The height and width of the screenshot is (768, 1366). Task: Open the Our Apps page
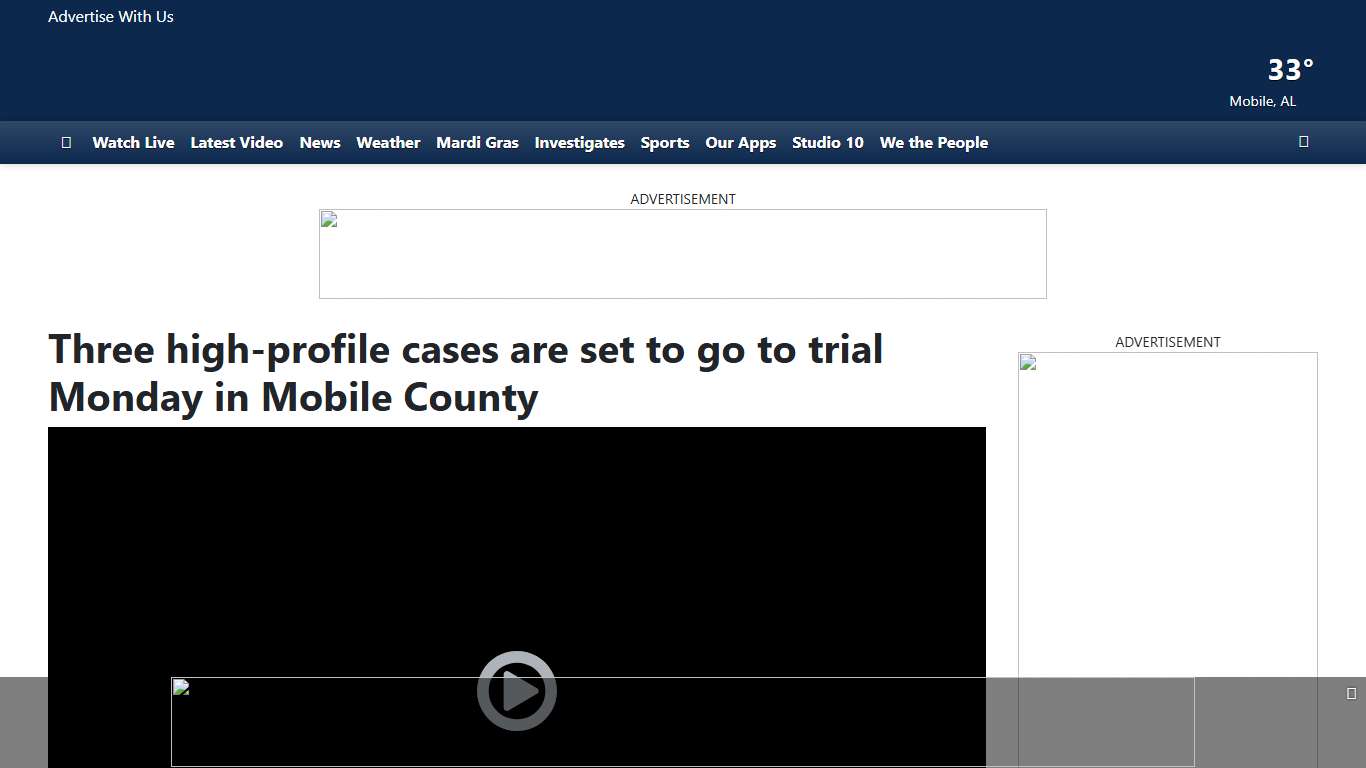click(x=740, y=142)
